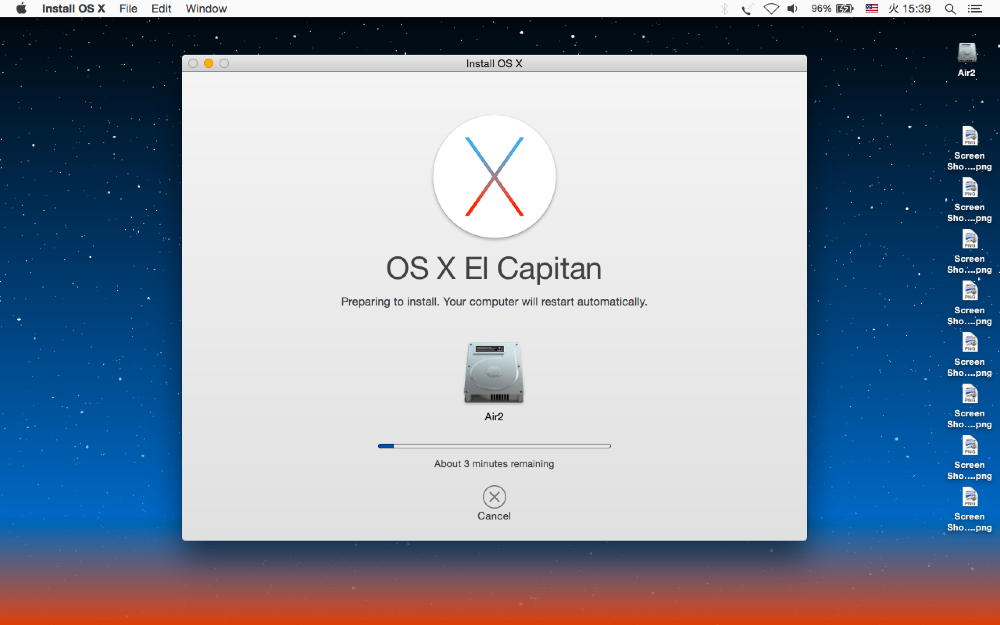Open the Window menu

(206, 9)
